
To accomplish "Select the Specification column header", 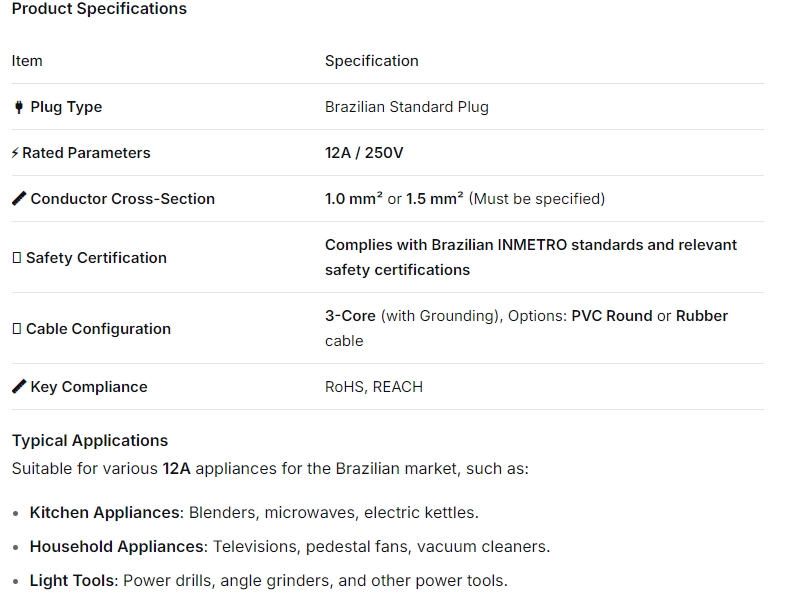I will 371,61.
